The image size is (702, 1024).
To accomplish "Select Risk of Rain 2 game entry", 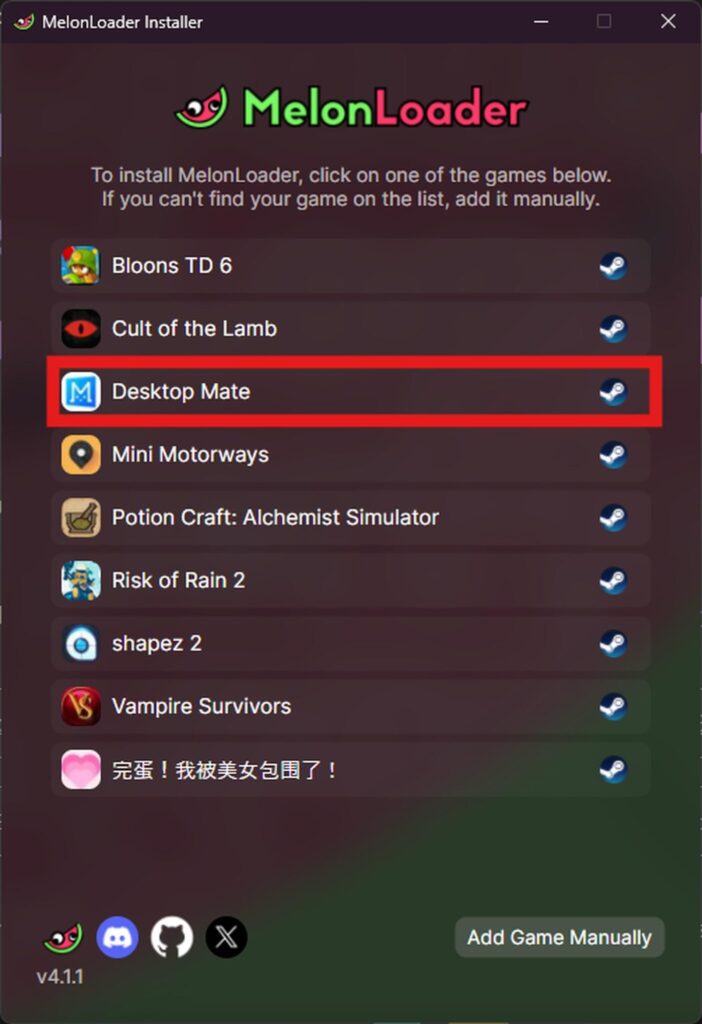I will pos(351,580).
